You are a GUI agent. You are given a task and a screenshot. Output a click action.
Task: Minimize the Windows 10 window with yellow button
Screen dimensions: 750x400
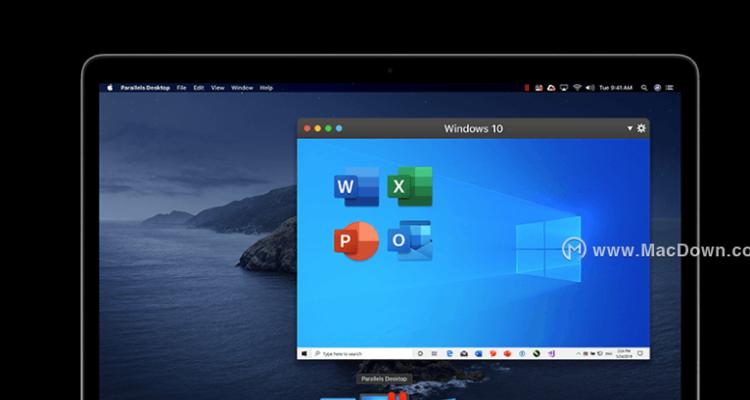[318, 128]
